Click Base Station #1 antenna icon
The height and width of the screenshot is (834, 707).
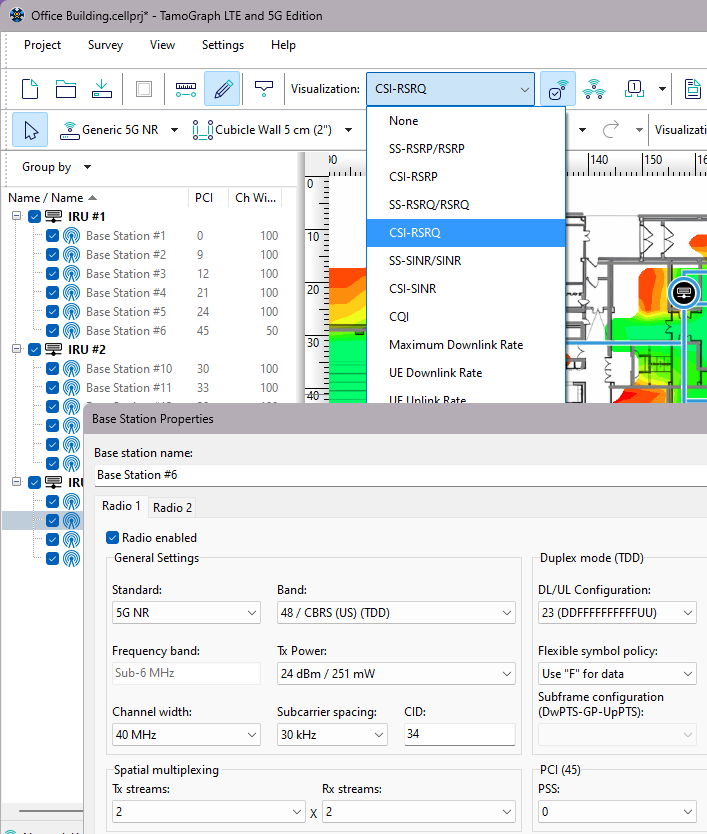pyautogui.click(x=71, y=236)
